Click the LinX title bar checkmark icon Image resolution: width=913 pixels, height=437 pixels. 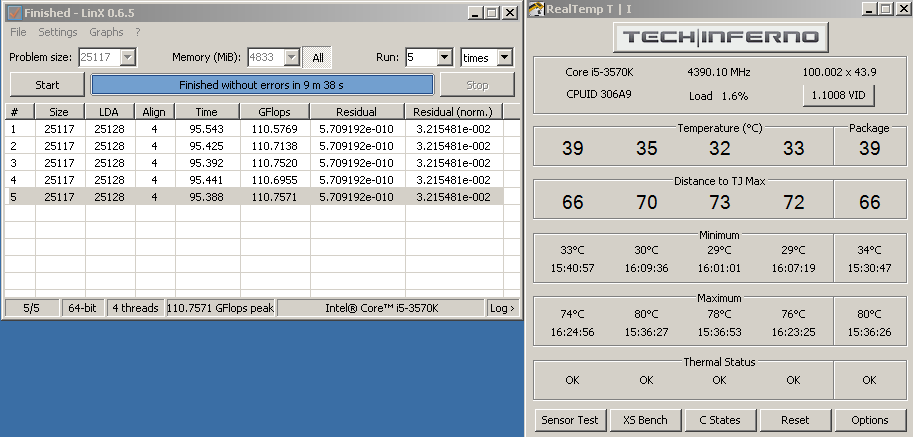click(15, 12)
